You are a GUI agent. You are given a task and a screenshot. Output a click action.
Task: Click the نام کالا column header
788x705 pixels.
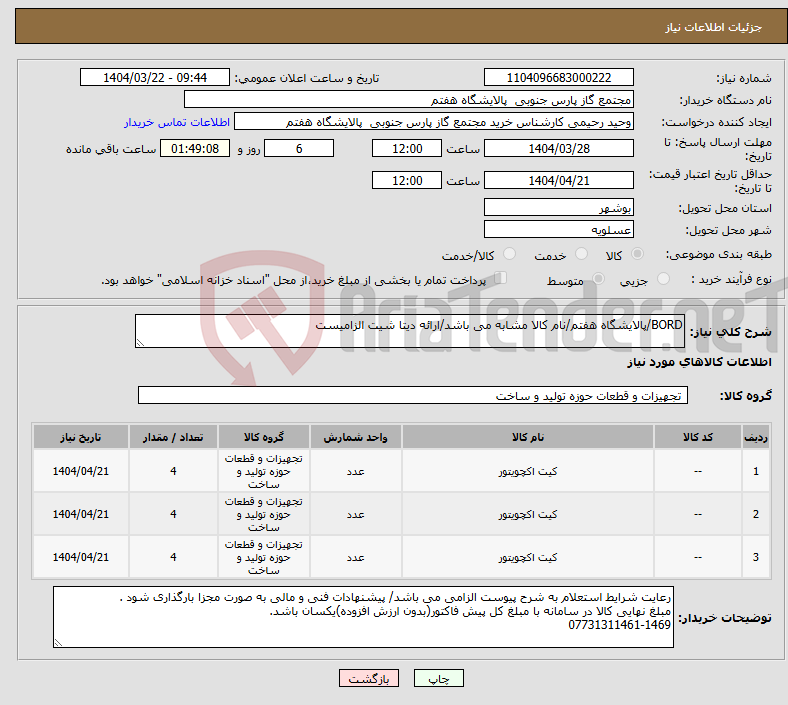click(x=528, y=437)
